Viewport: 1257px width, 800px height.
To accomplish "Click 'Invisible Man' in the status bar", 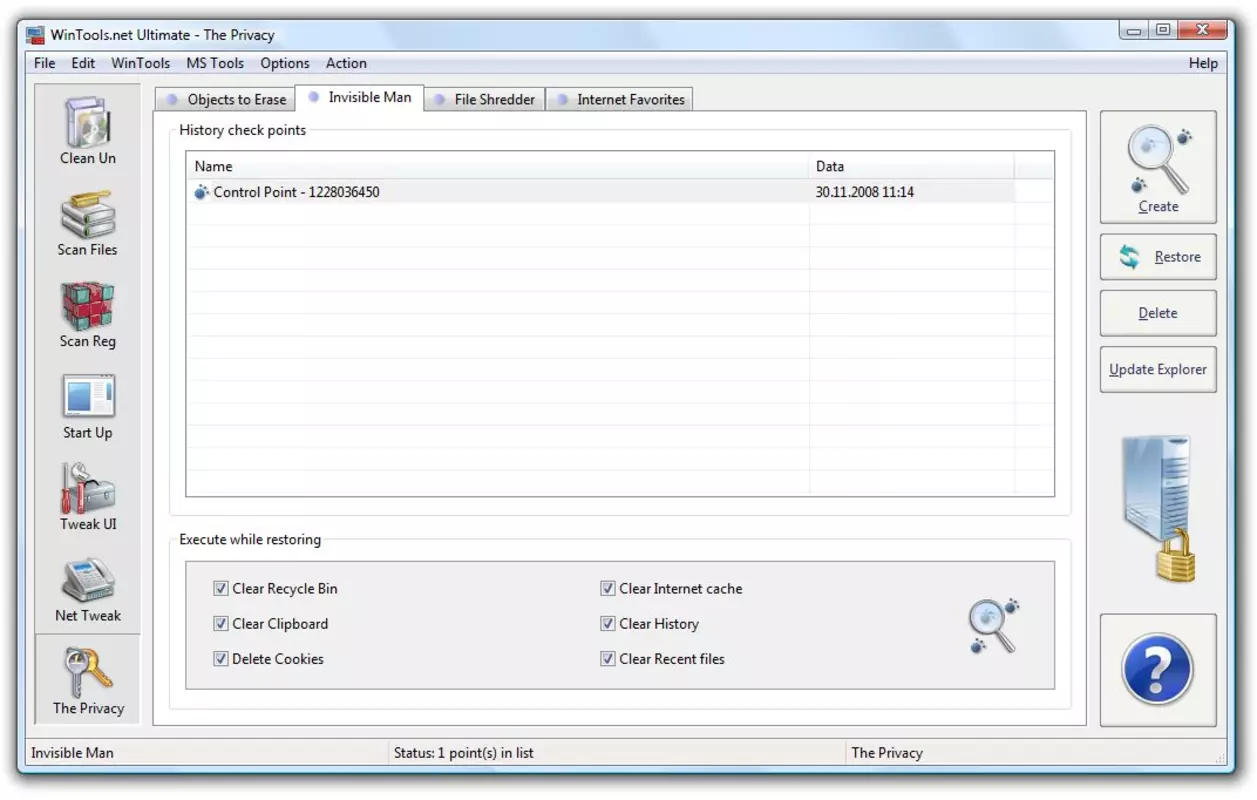I will [x=72, y=753].
